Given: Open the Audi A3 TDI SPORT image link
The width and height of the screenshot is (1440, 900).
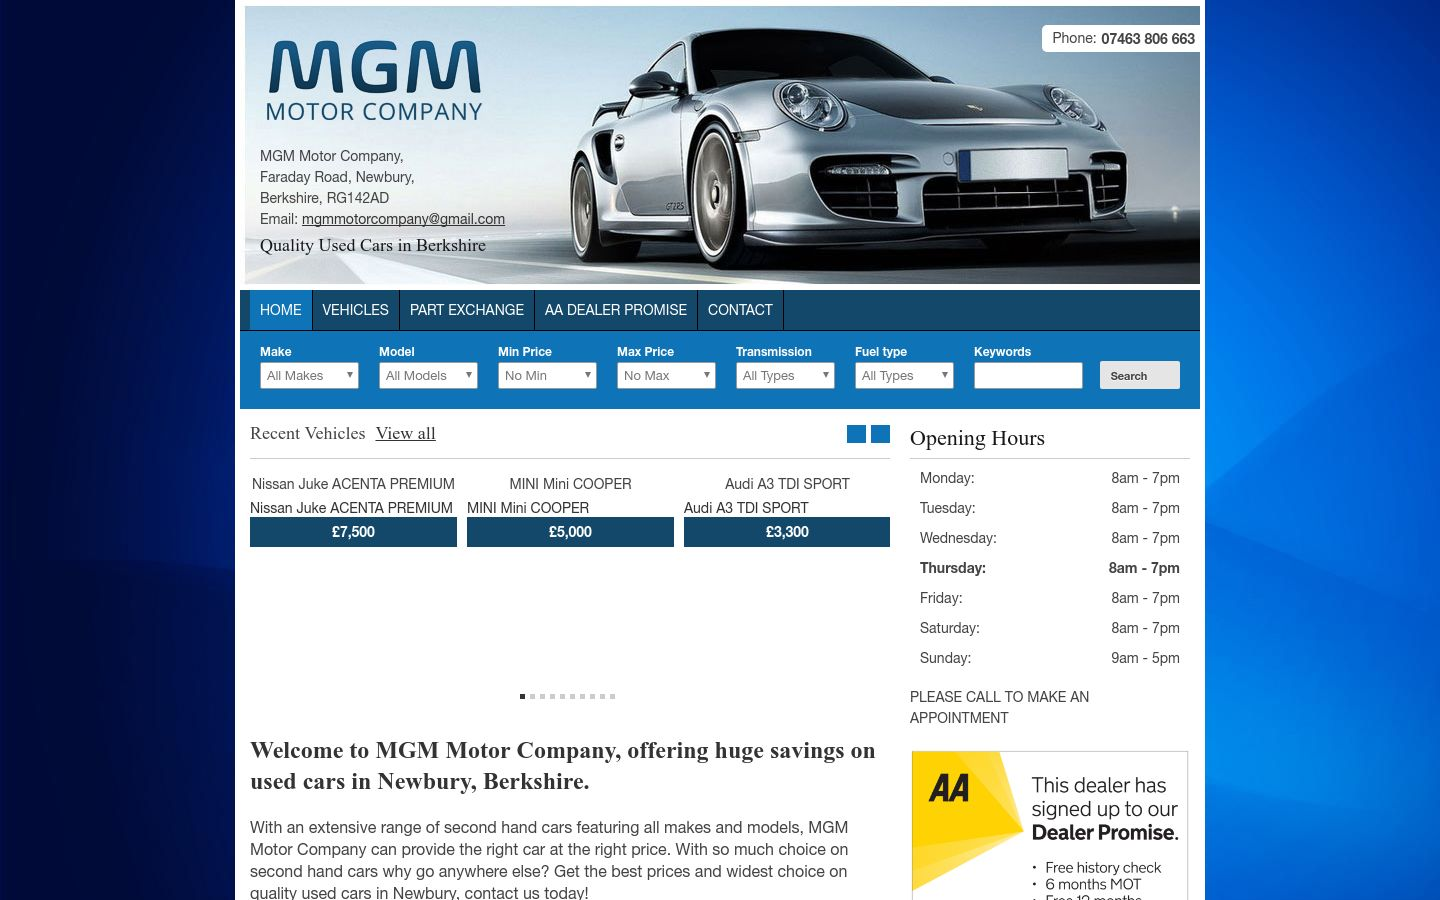Looking at the screenshot, I should pyautogui.click(x=787, y=484).
